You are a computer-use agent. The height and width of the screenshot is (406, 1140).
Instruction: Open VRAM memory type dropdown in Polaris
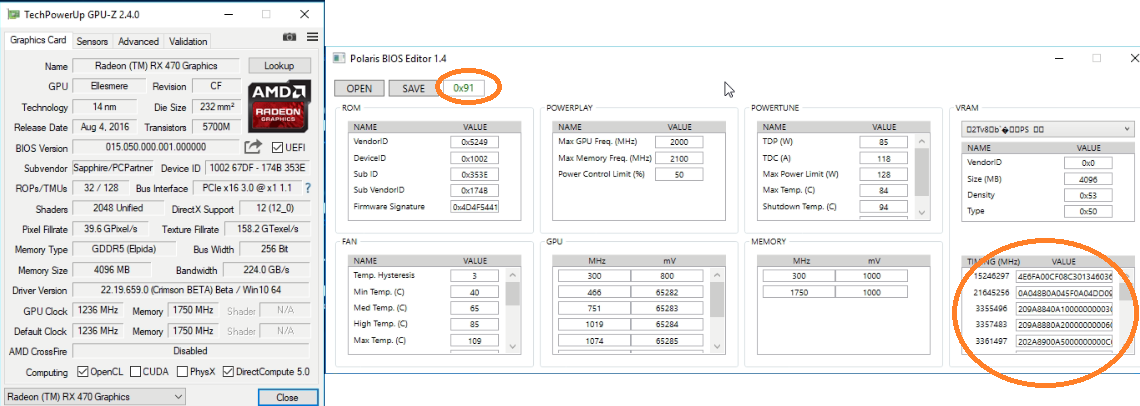1047,129
